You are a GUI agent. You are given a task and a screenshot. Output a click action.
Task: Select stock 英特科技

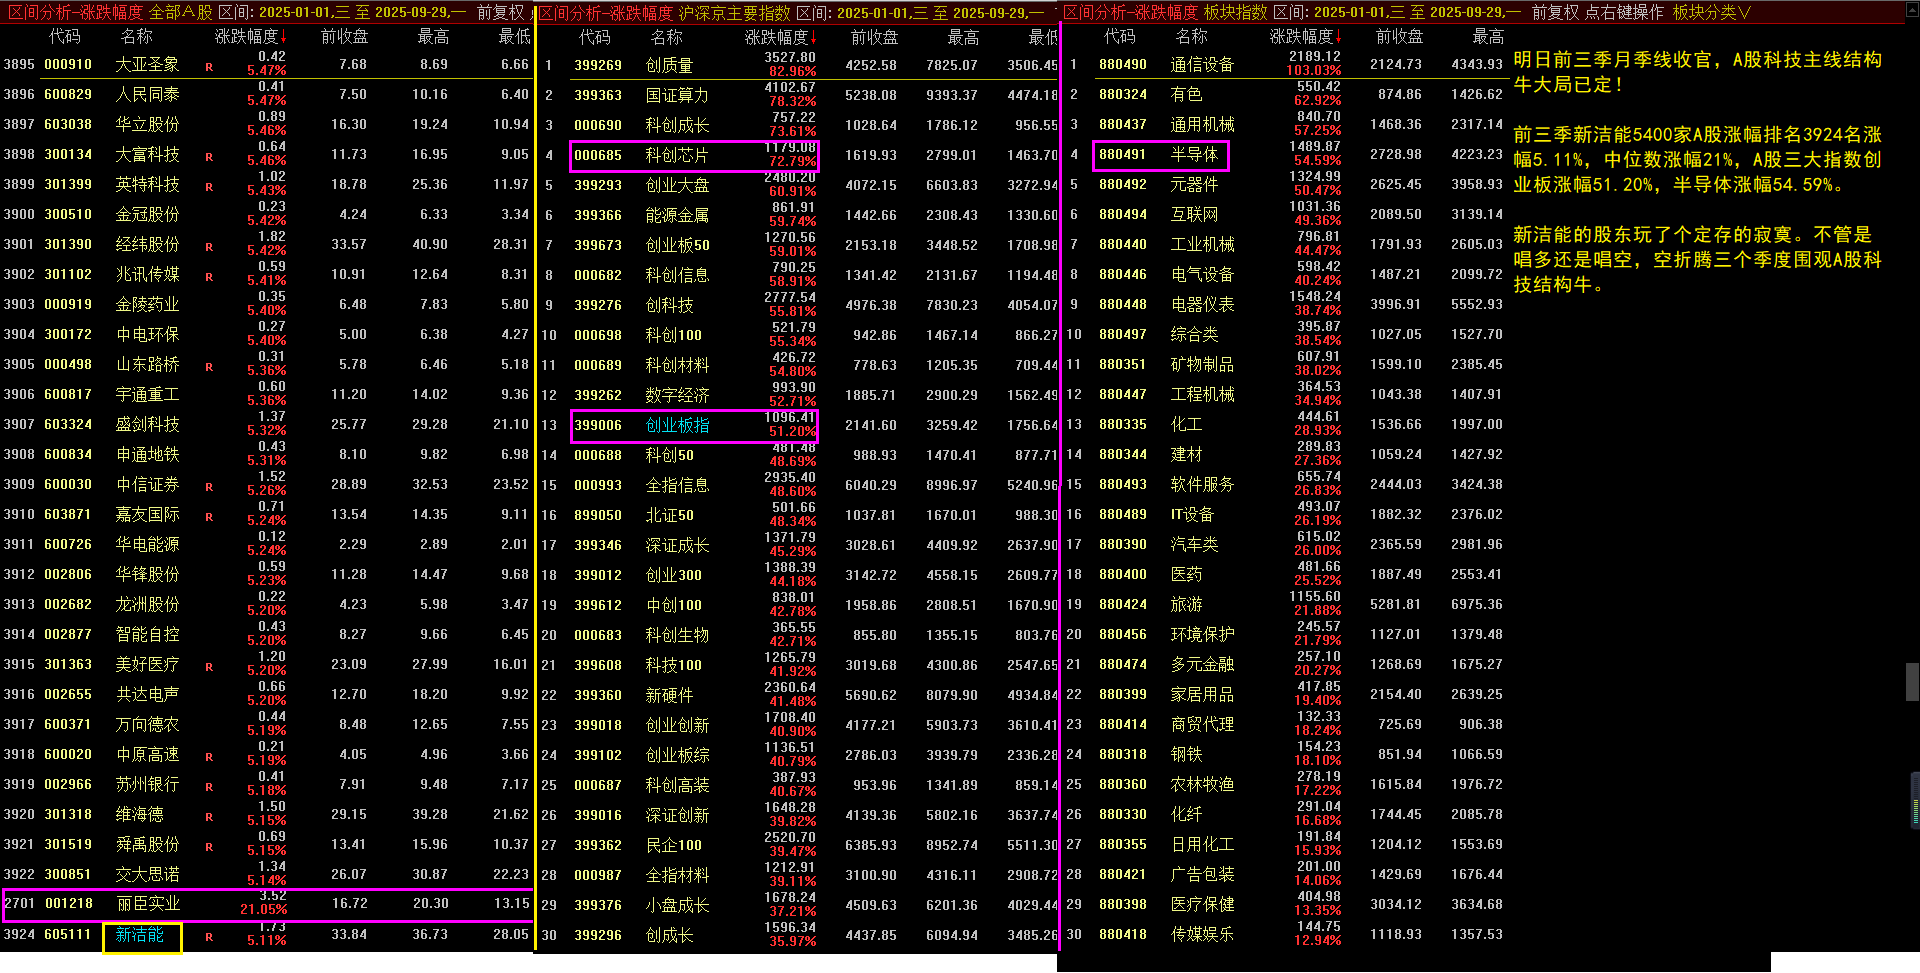pyautogui.click(x=147, y=184)
